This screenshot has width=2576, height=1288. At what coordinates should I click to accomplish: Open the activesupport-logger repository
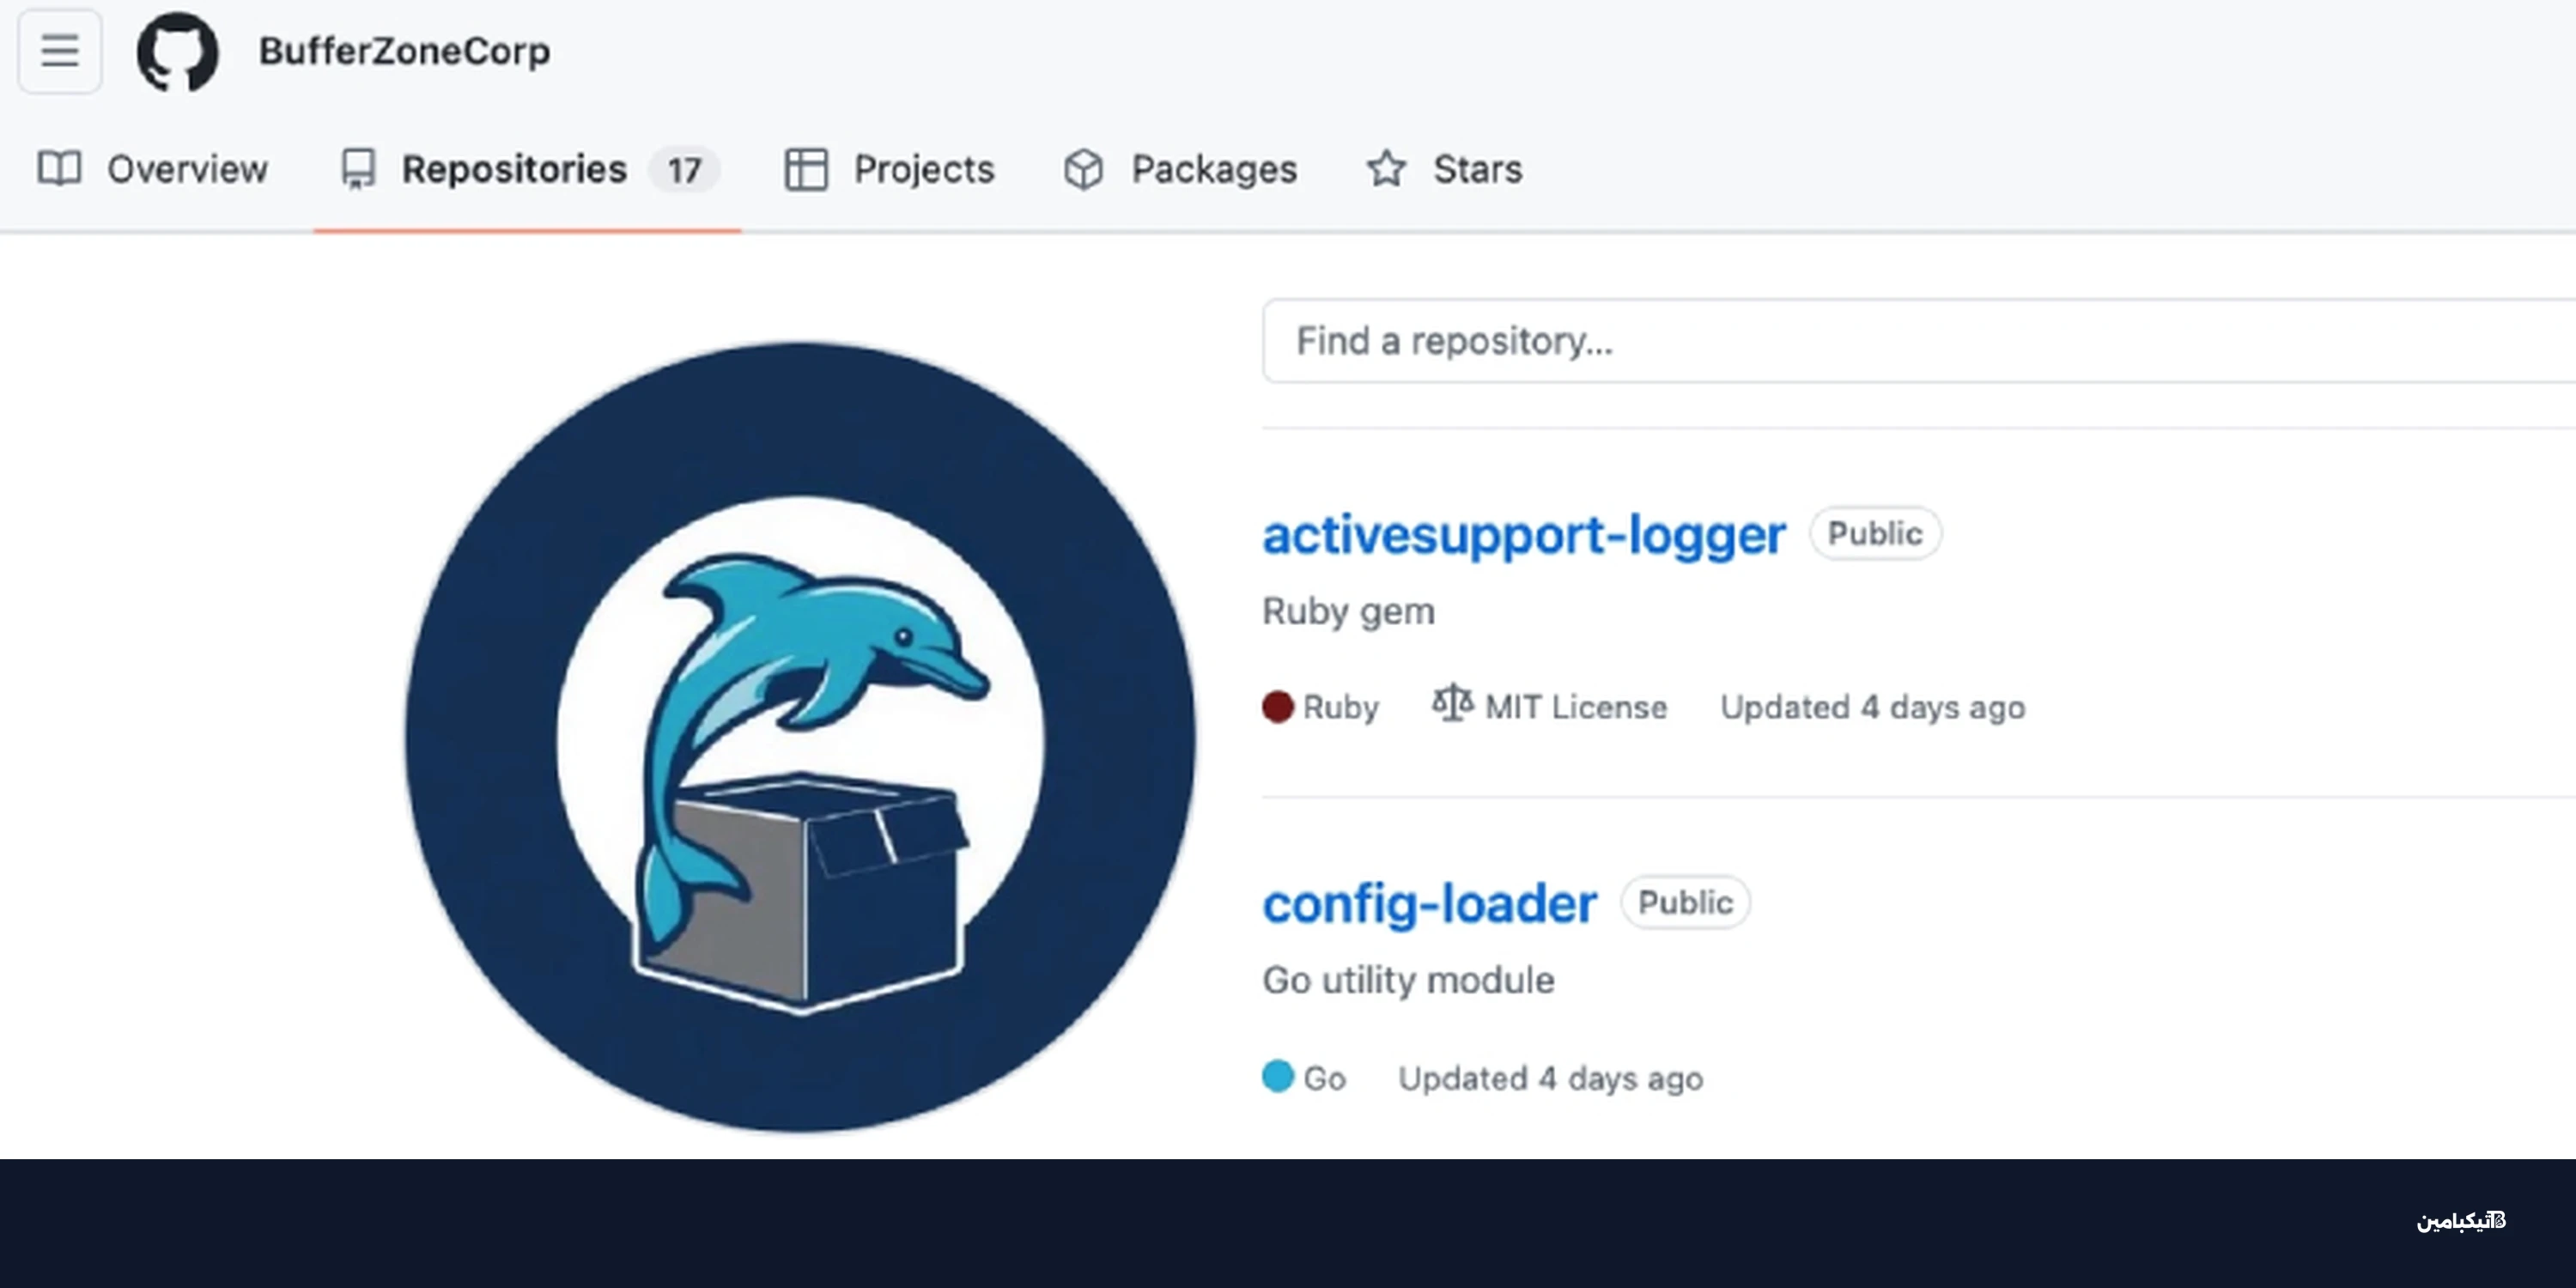[1524, 534]
